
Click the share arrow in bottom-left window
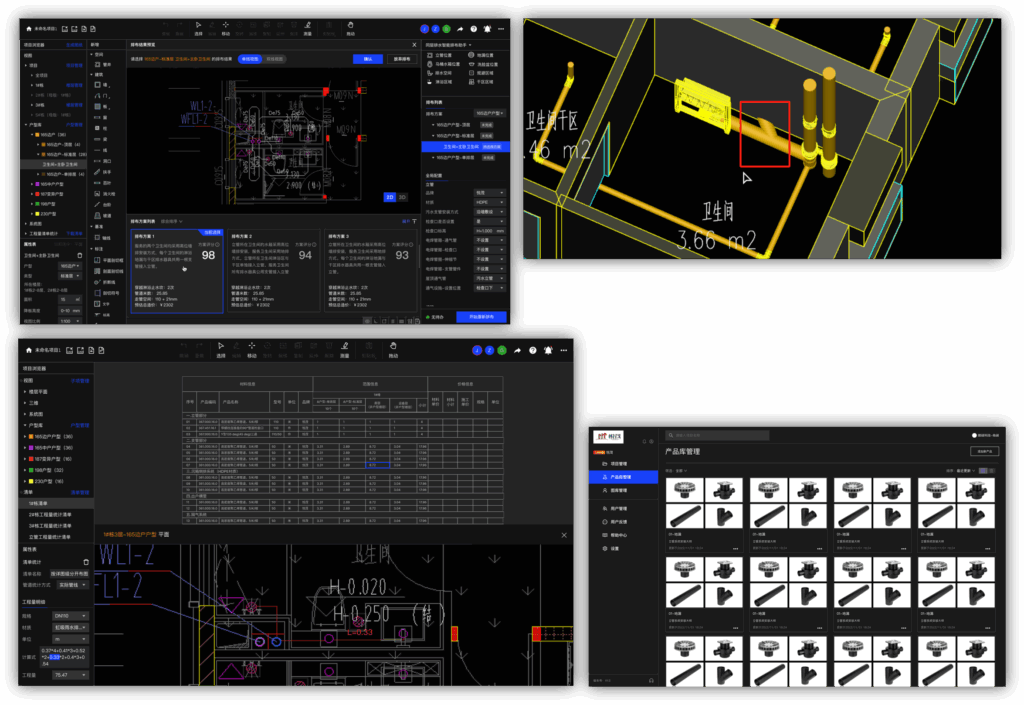pos(517,351)
